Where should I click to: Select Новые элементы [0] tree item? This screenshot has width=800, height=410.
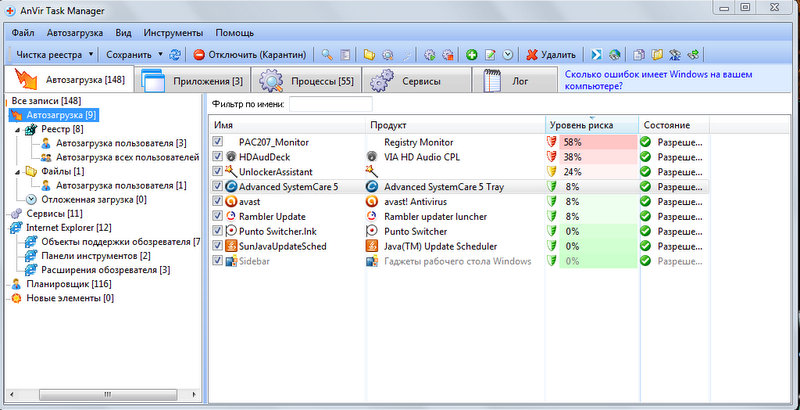click(x=70, y=298)
